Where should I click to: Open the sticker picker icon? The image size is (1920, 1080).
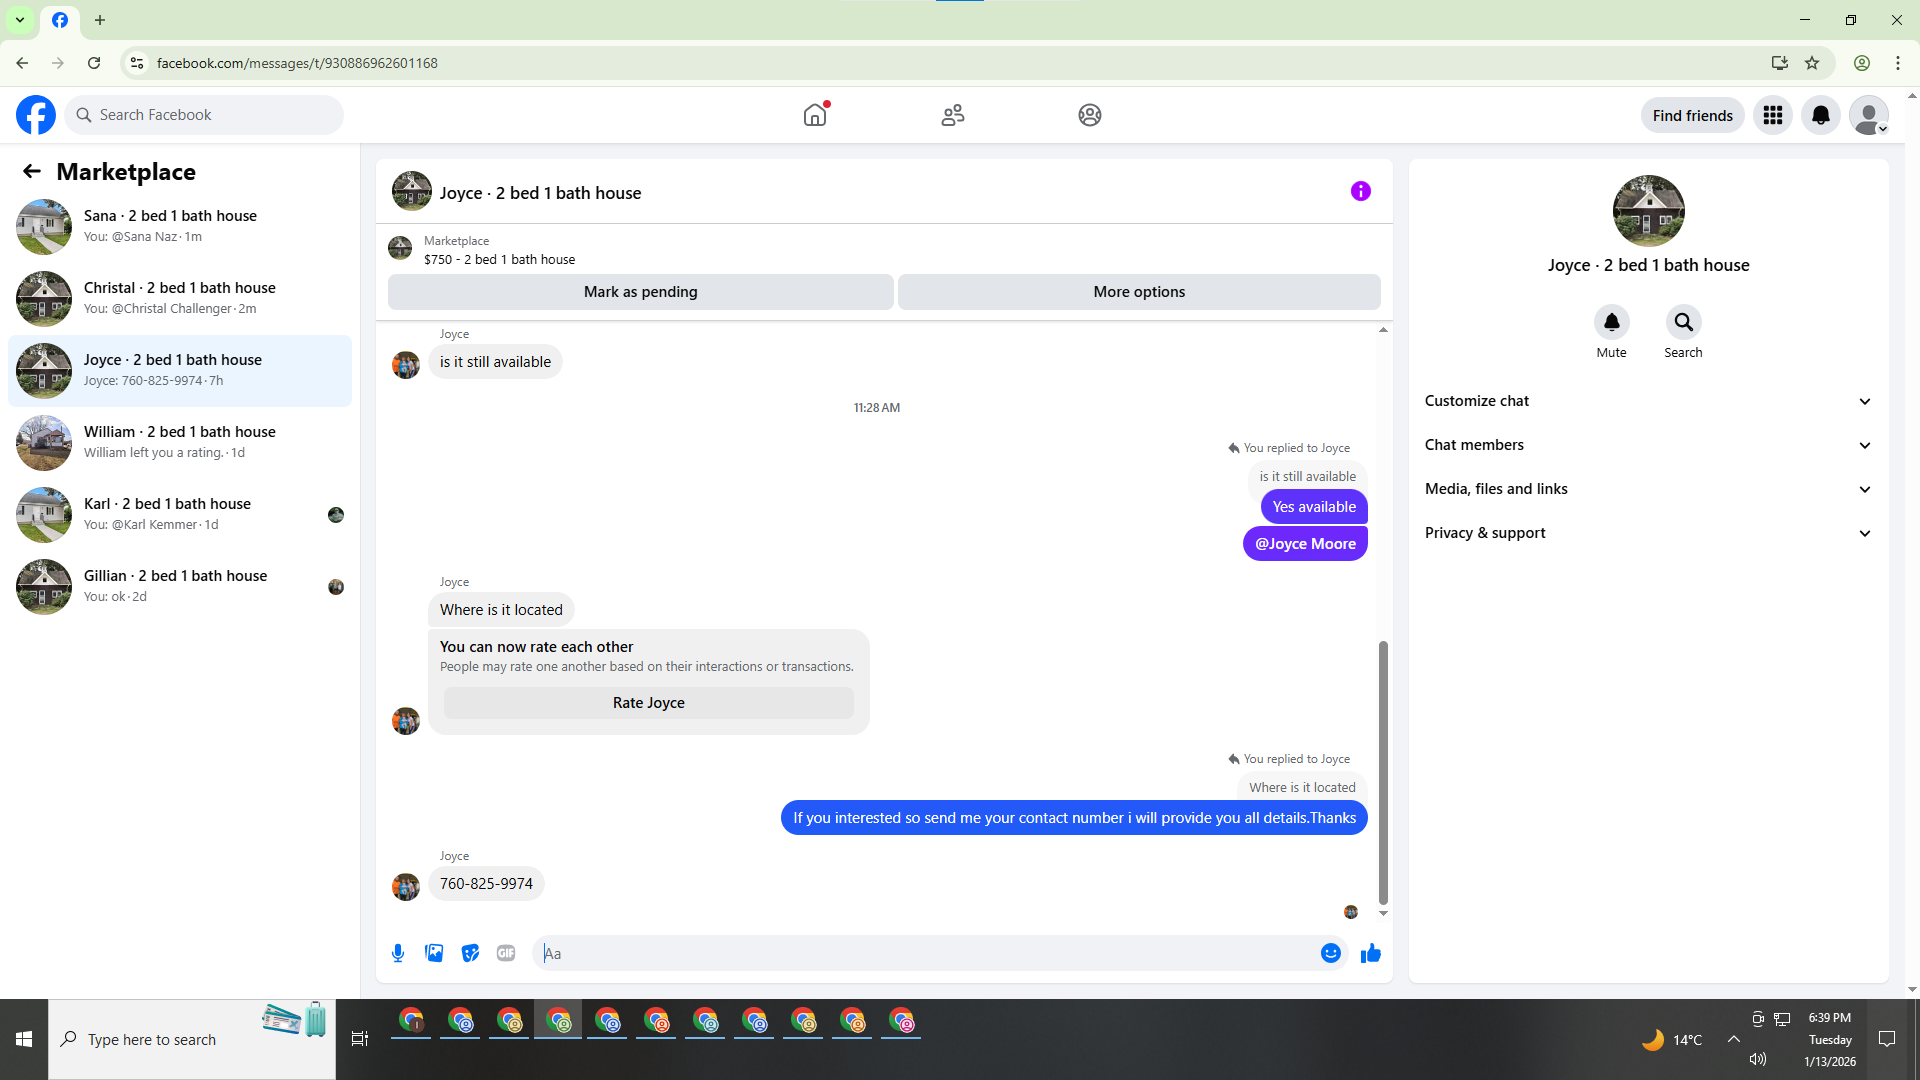(470, 953)
